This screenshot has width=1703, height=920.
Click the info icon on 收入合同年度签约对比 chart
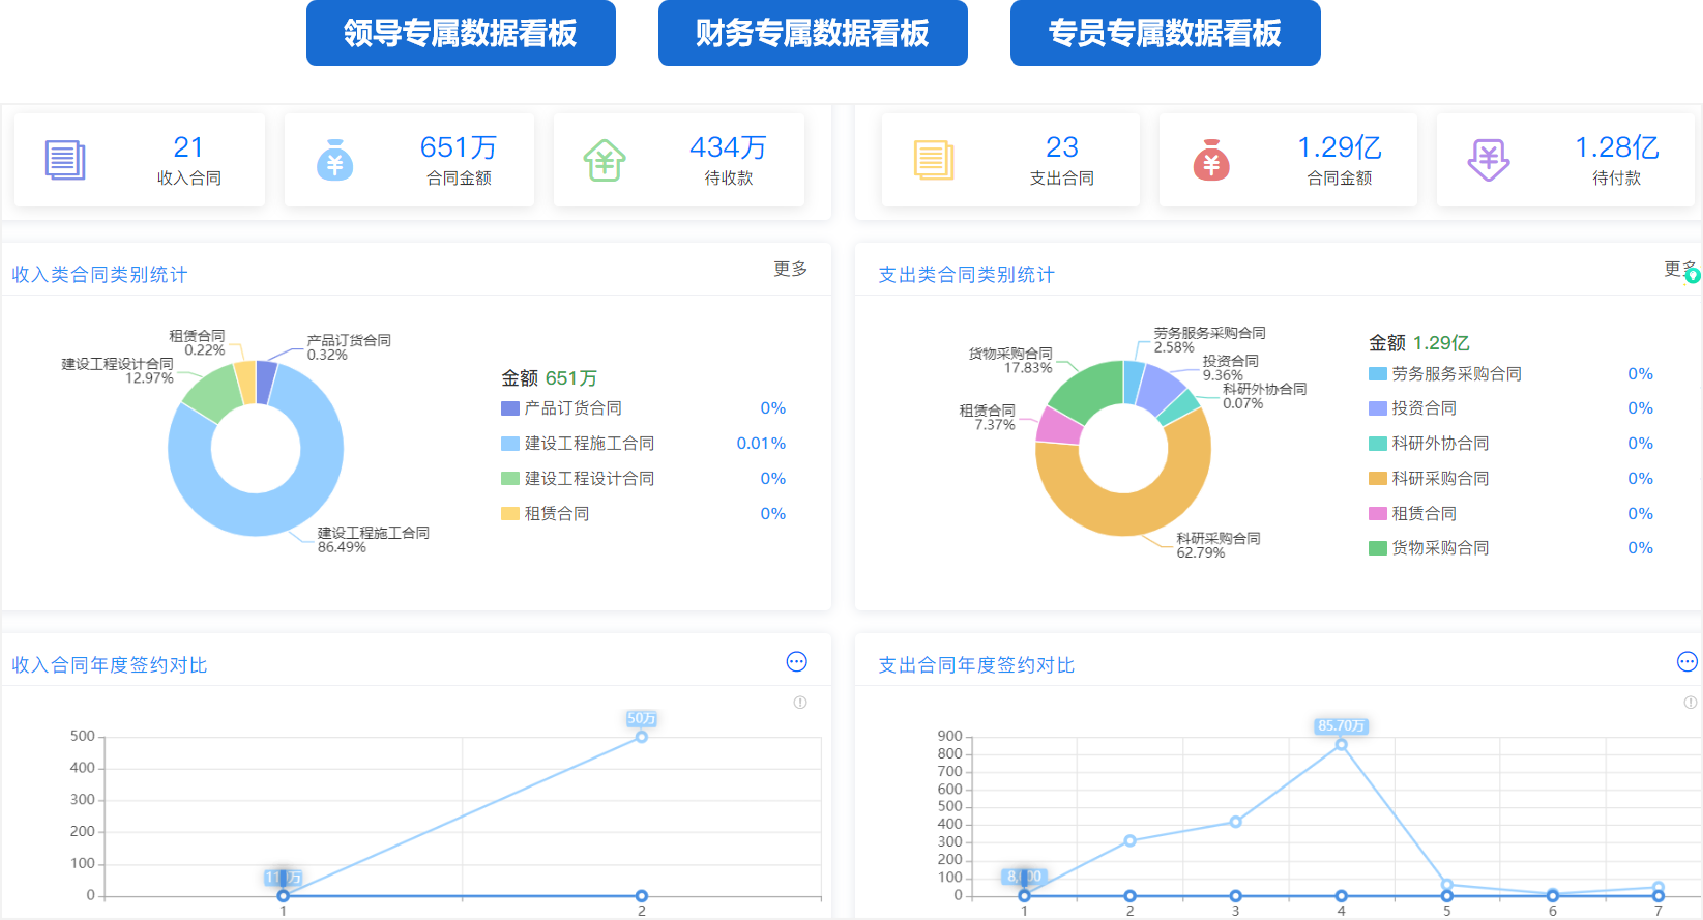[799, 702]
